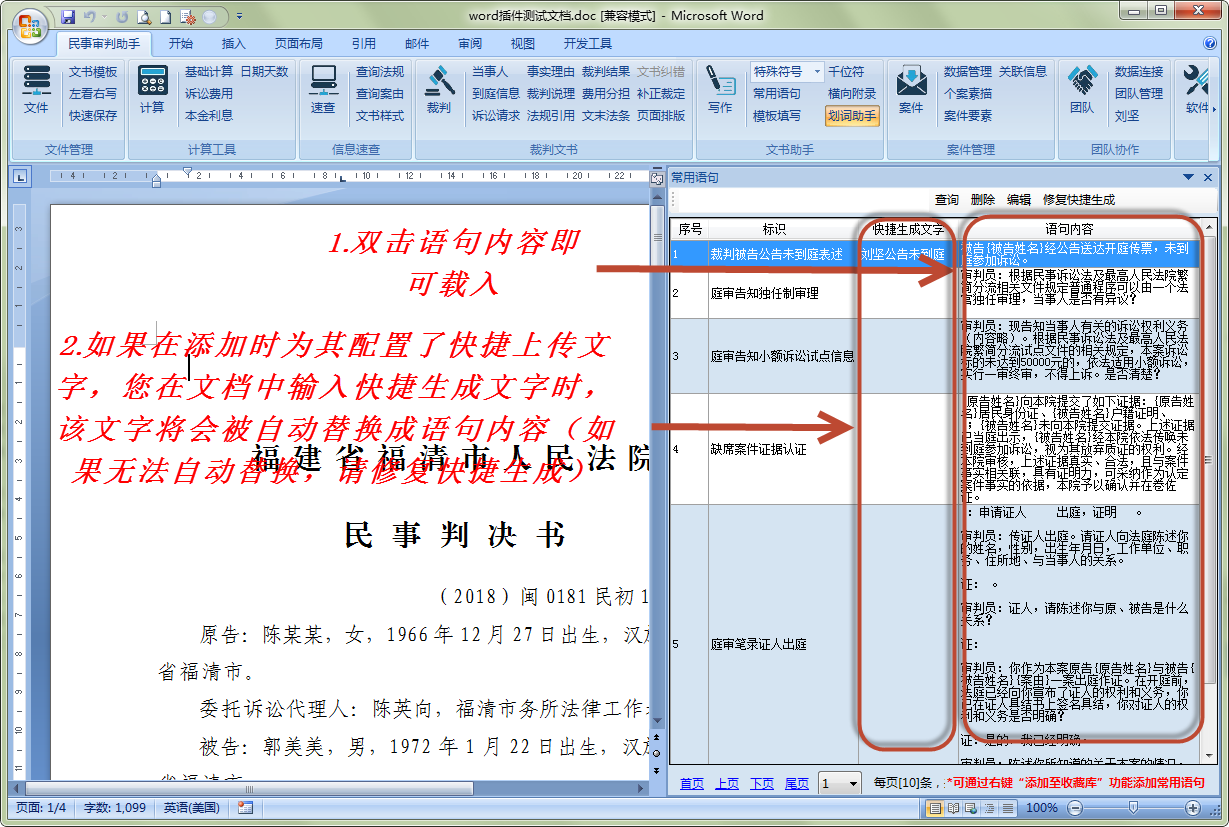Click 诉讼费用 in 计算工具 group
The height and width of the screenshot is (827, 1229).
[209, 94]
